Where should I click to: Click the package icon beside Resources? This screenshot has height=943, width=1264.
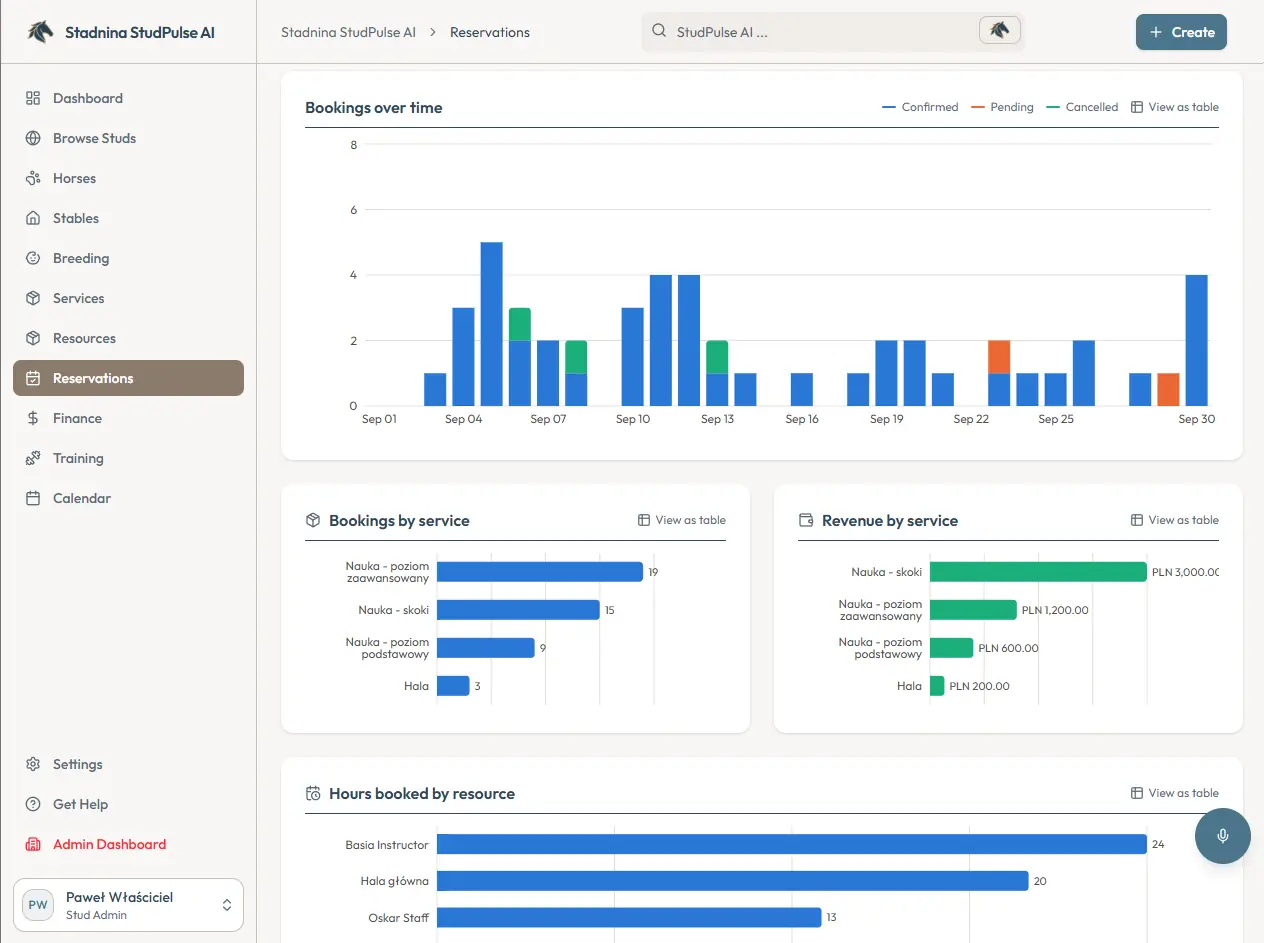(33, 338)
